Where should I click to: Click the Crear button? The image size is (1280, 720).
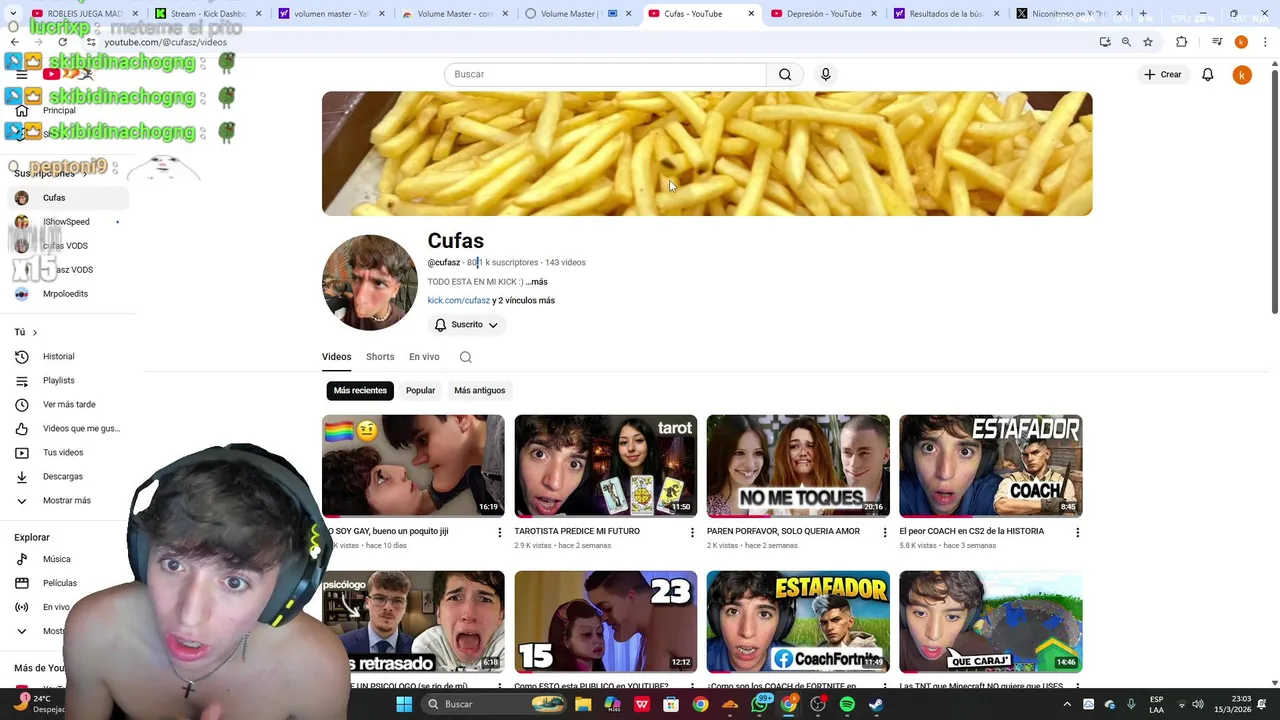click(x=1163, y=75)
